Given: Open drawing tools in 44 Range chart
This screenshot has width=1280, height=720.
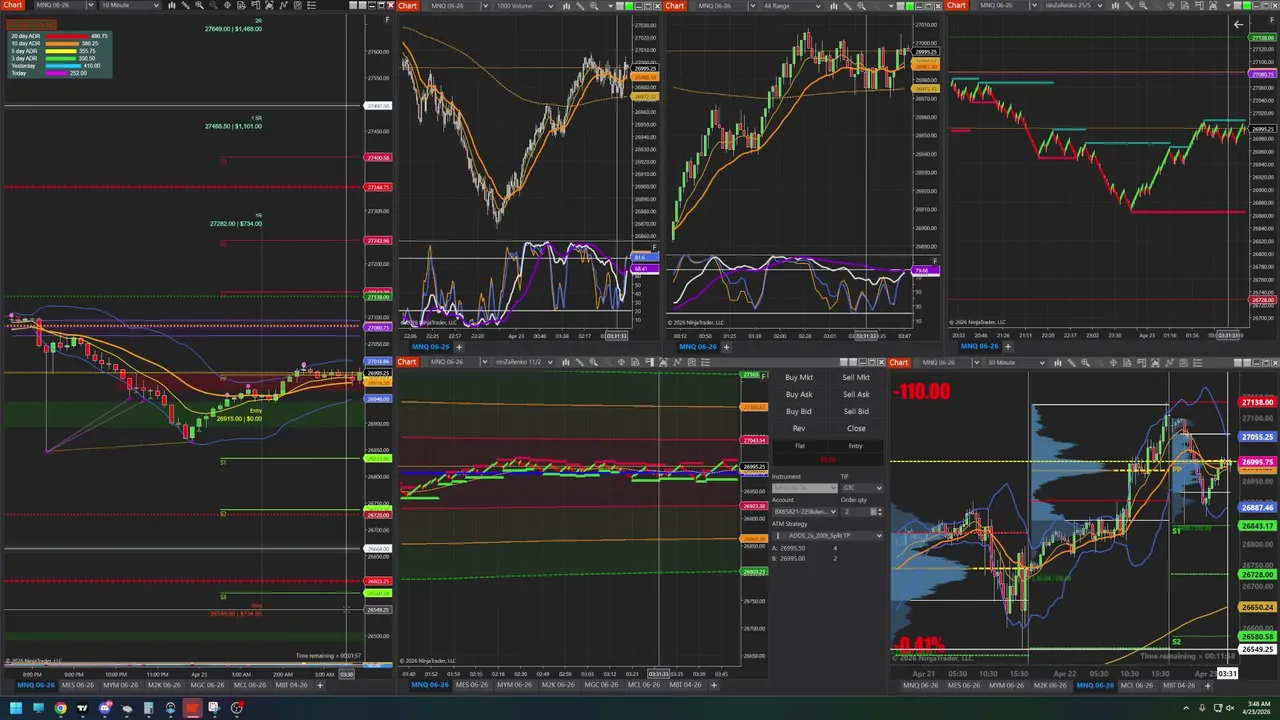Looking at the screenshot, I should pos(847,5).
